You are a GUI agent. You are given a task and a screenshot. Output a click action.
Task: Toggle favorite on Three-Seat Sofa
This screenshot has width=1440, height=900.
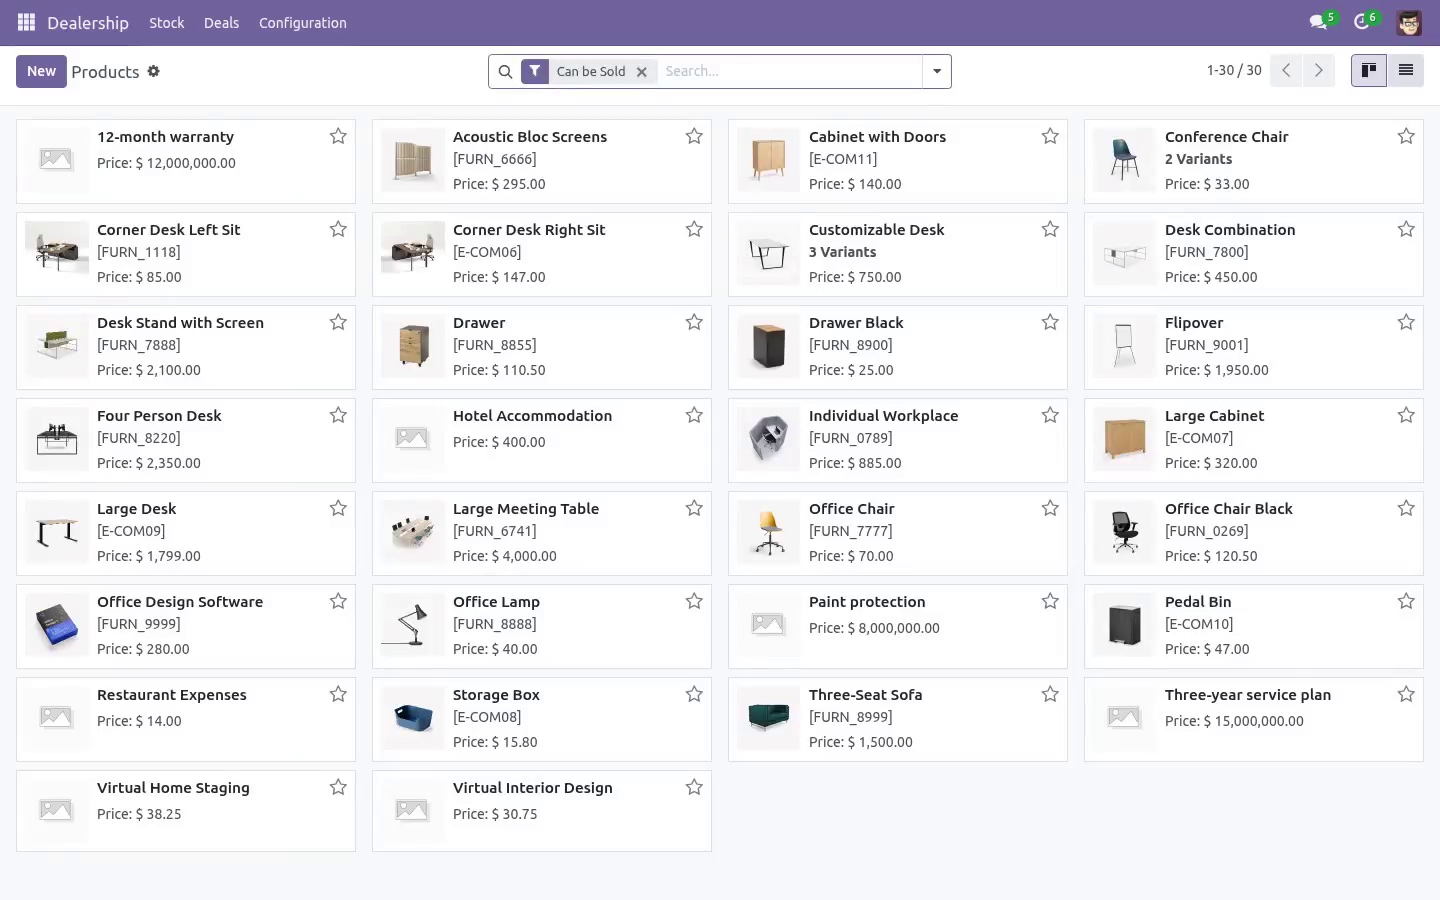(x=1050, y=694)
